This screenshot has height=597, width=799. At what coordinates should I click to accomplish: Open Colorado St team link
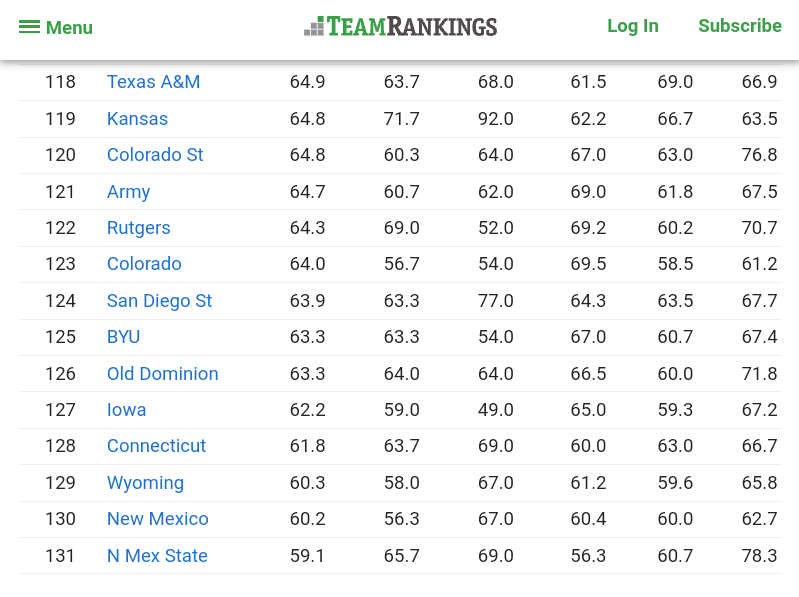pos(155,155)
